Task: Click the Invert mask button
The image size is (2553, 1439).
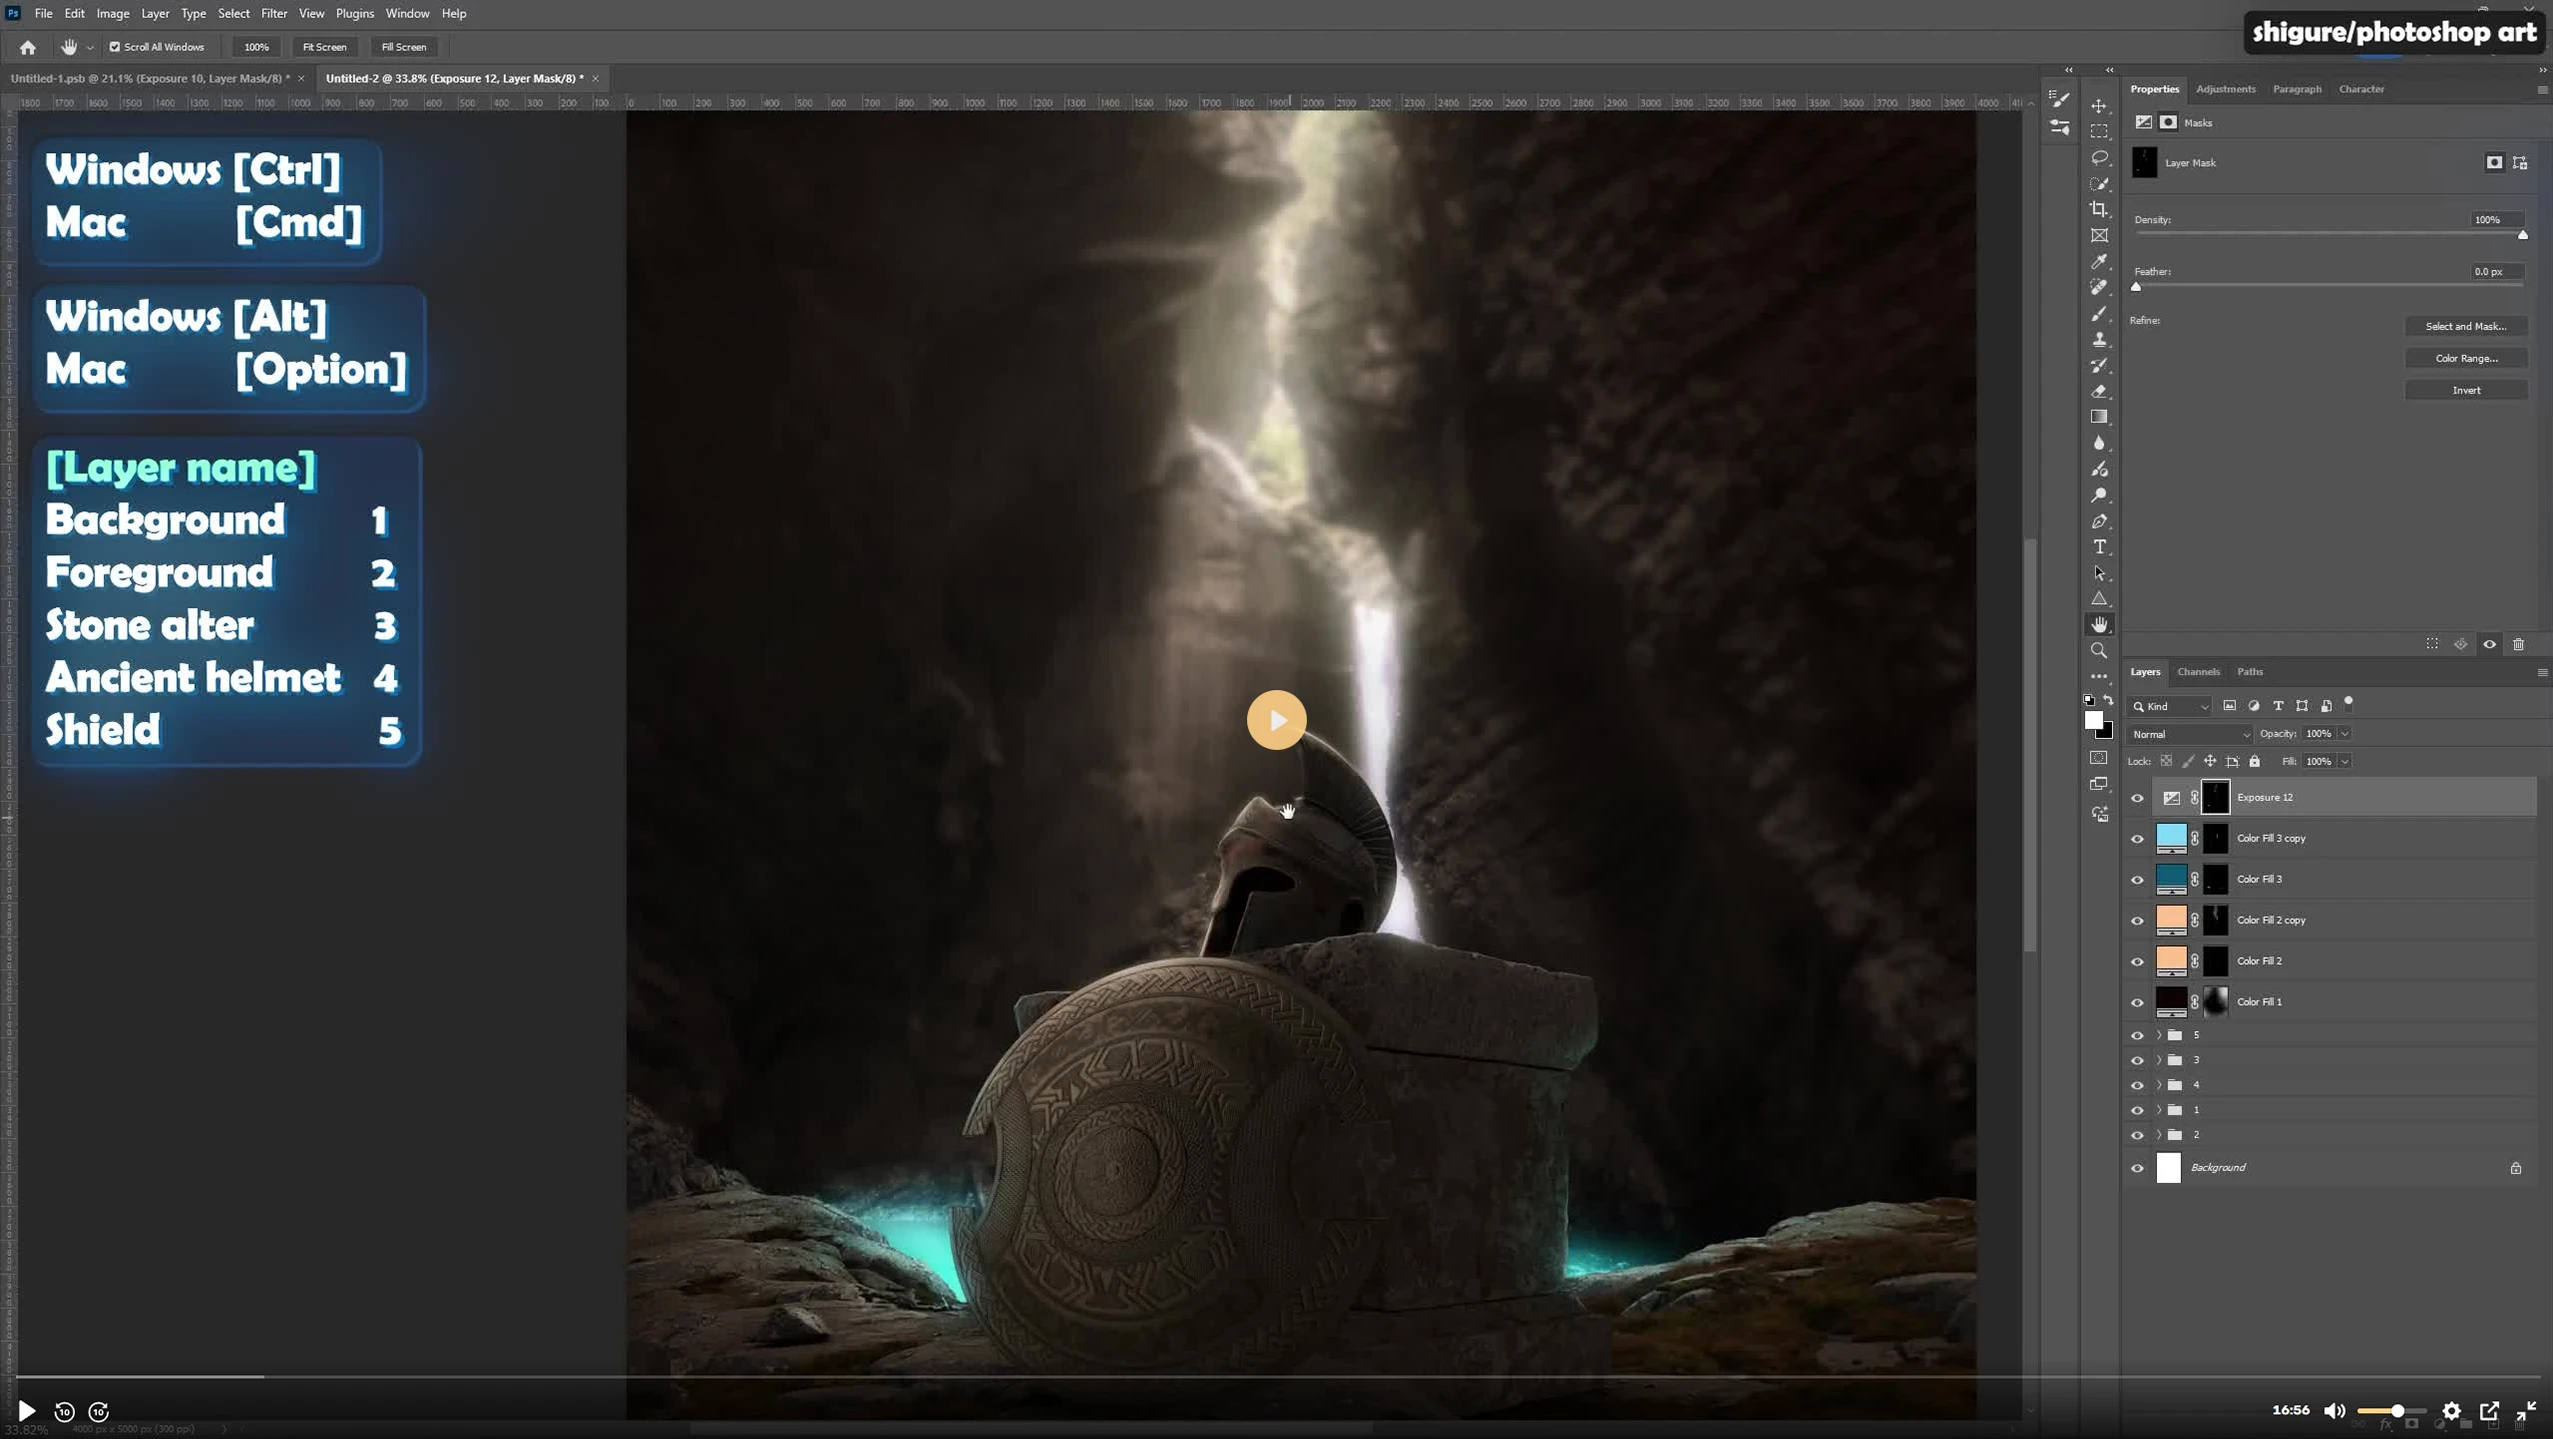Action: click(x=2465, y=390)
